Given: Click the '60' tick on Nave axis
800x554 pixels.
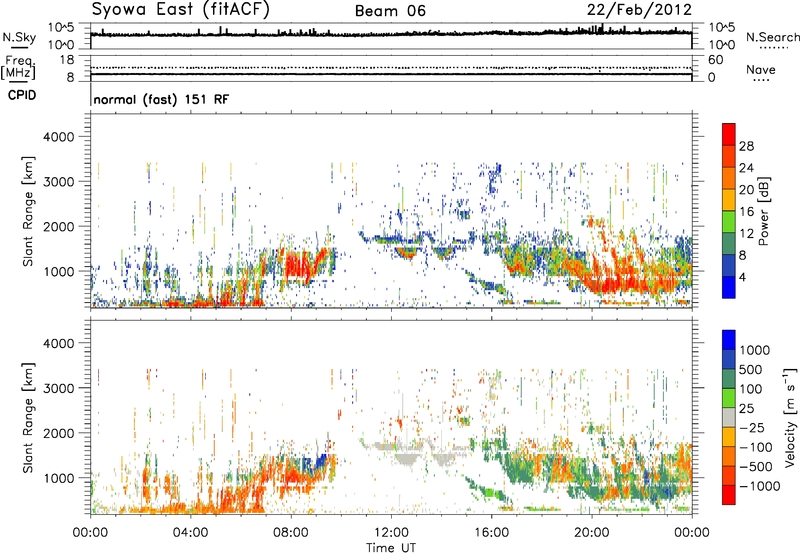Looking at the screenshot, I should (x=715, y=60).
